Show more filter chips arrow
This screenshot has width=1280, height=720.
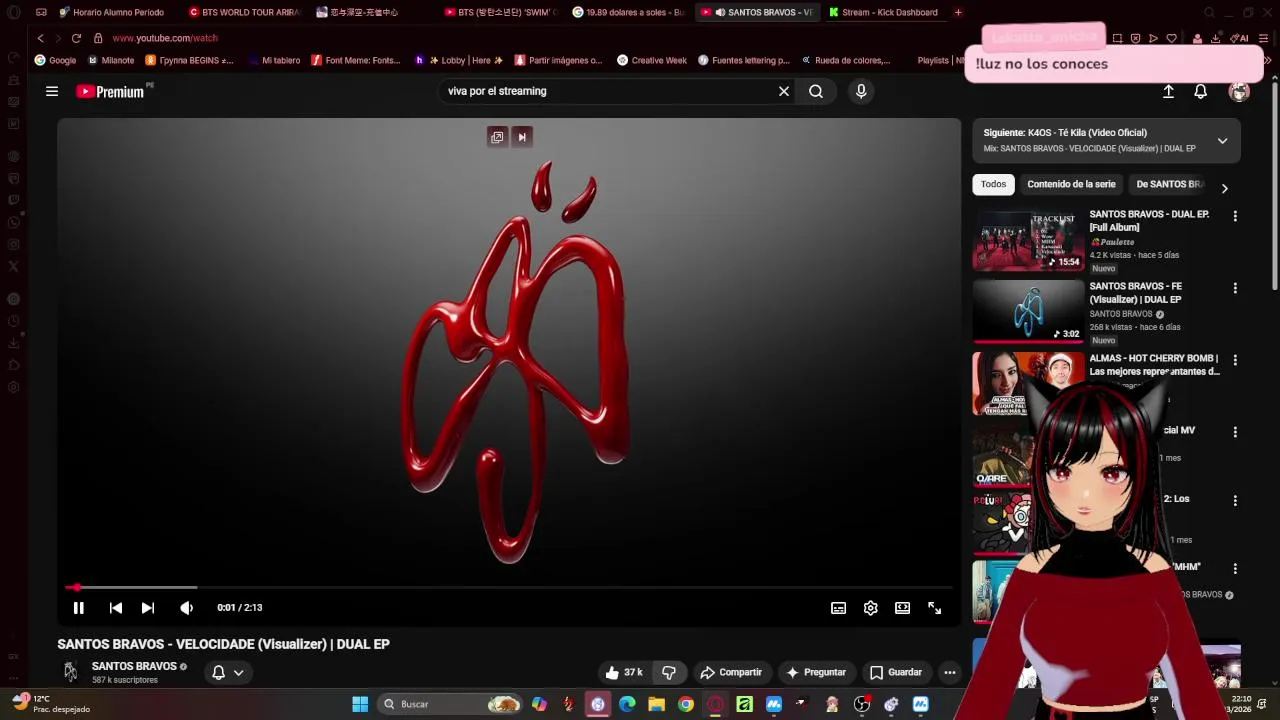point(1224,188)
